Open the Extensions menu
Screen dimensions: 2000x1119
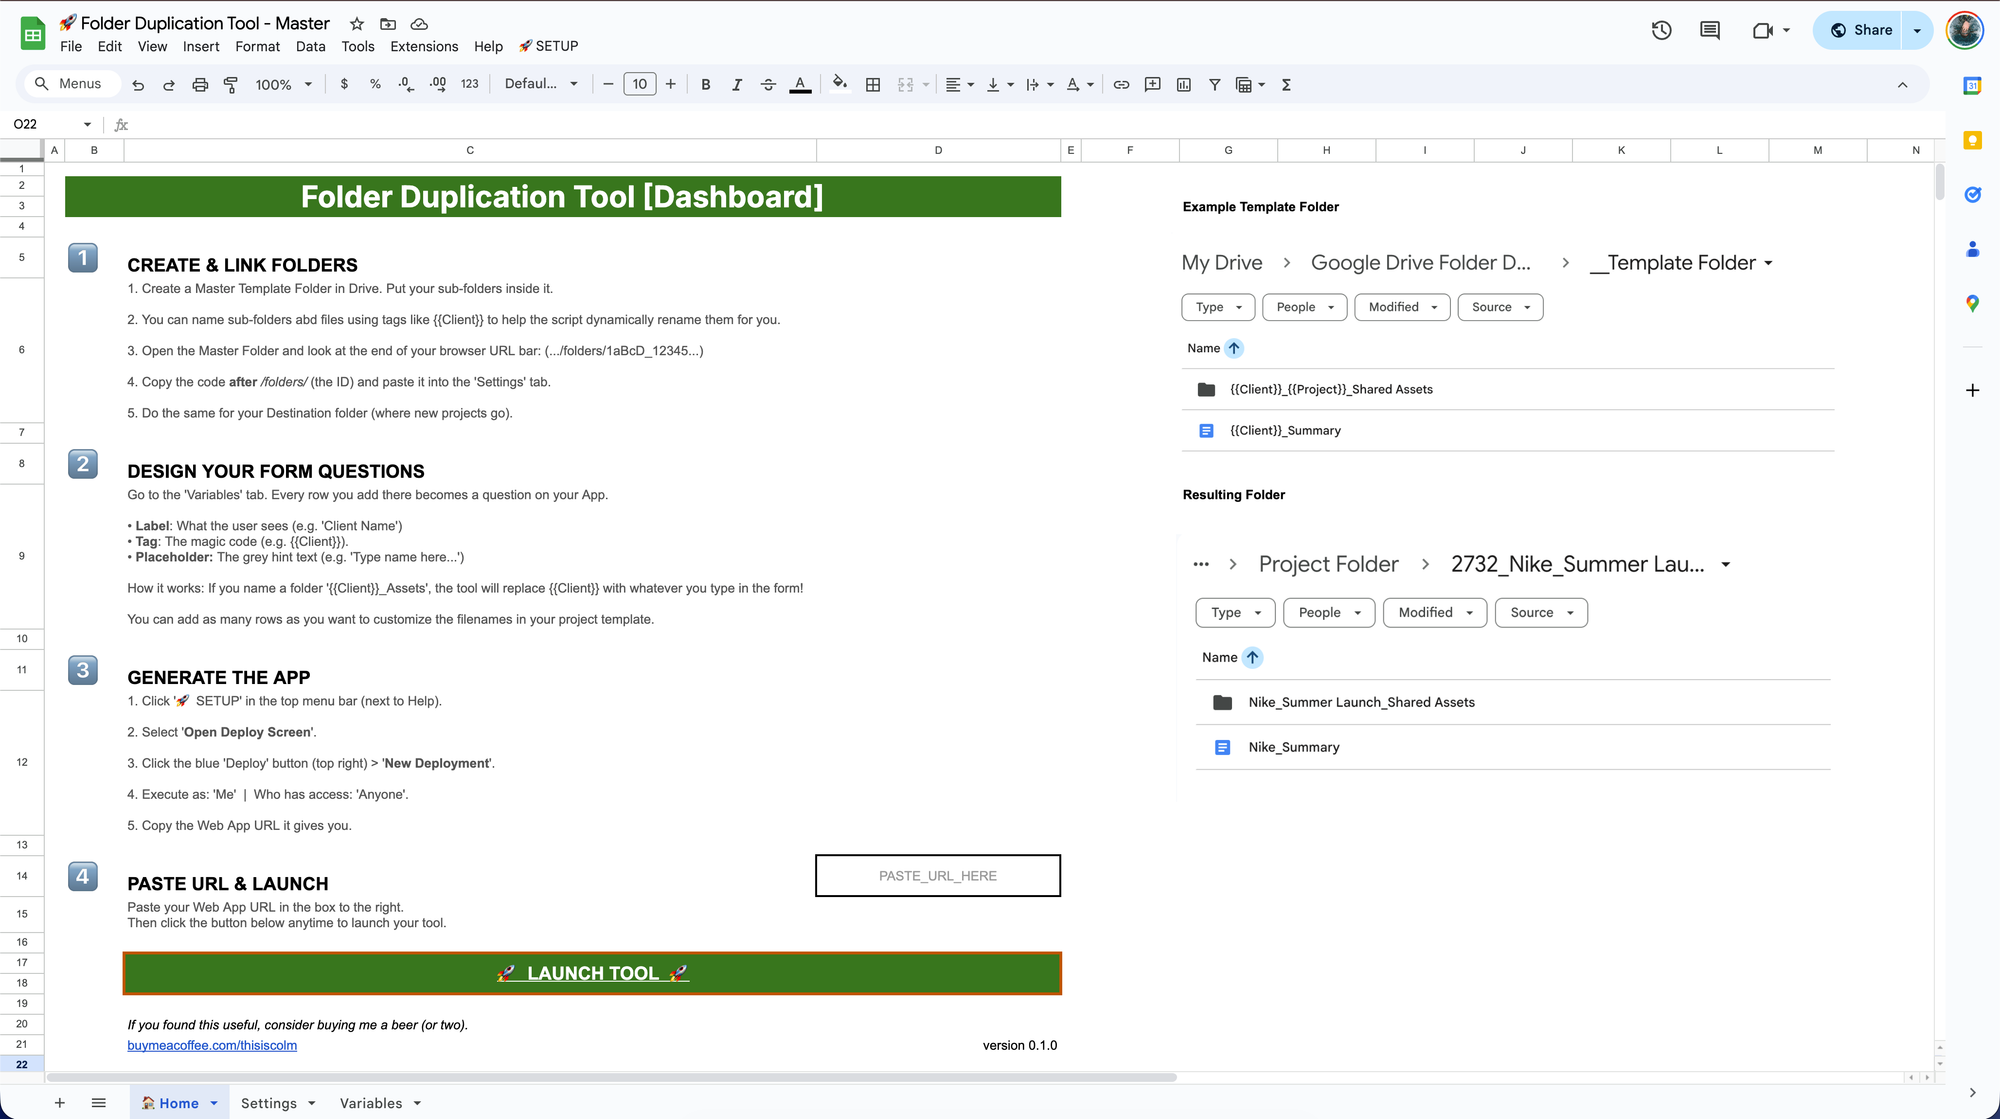click(x=424, y=46)
